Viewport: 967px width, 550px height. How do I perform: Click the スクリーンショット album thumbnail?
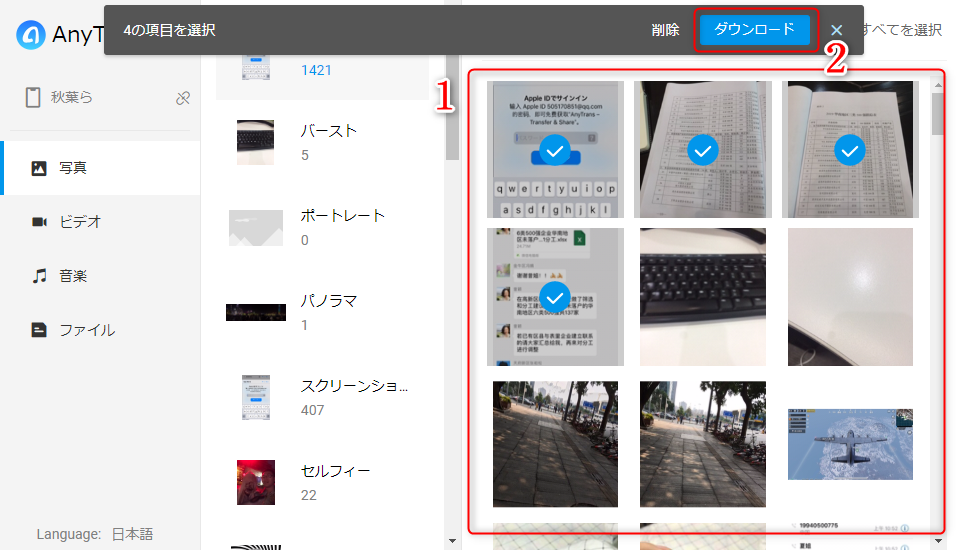point(256,398)
